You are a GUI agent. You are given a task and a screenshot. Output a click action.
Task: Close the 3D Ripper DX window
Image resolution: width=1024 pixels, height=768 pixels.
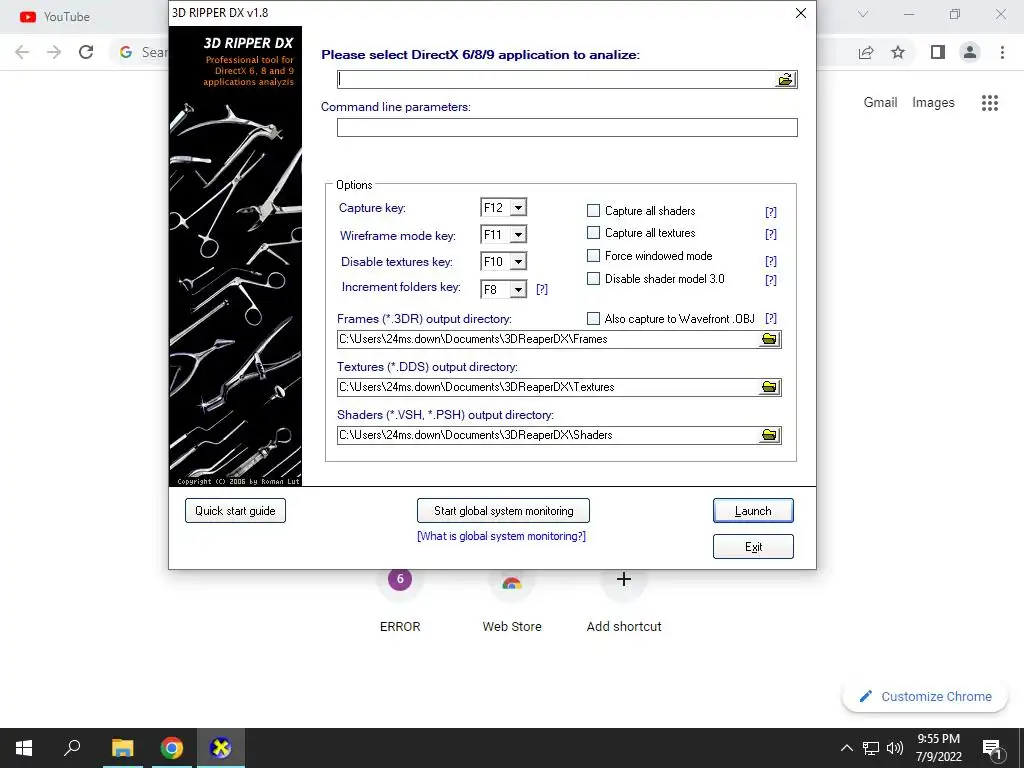(x=801, y=13)
